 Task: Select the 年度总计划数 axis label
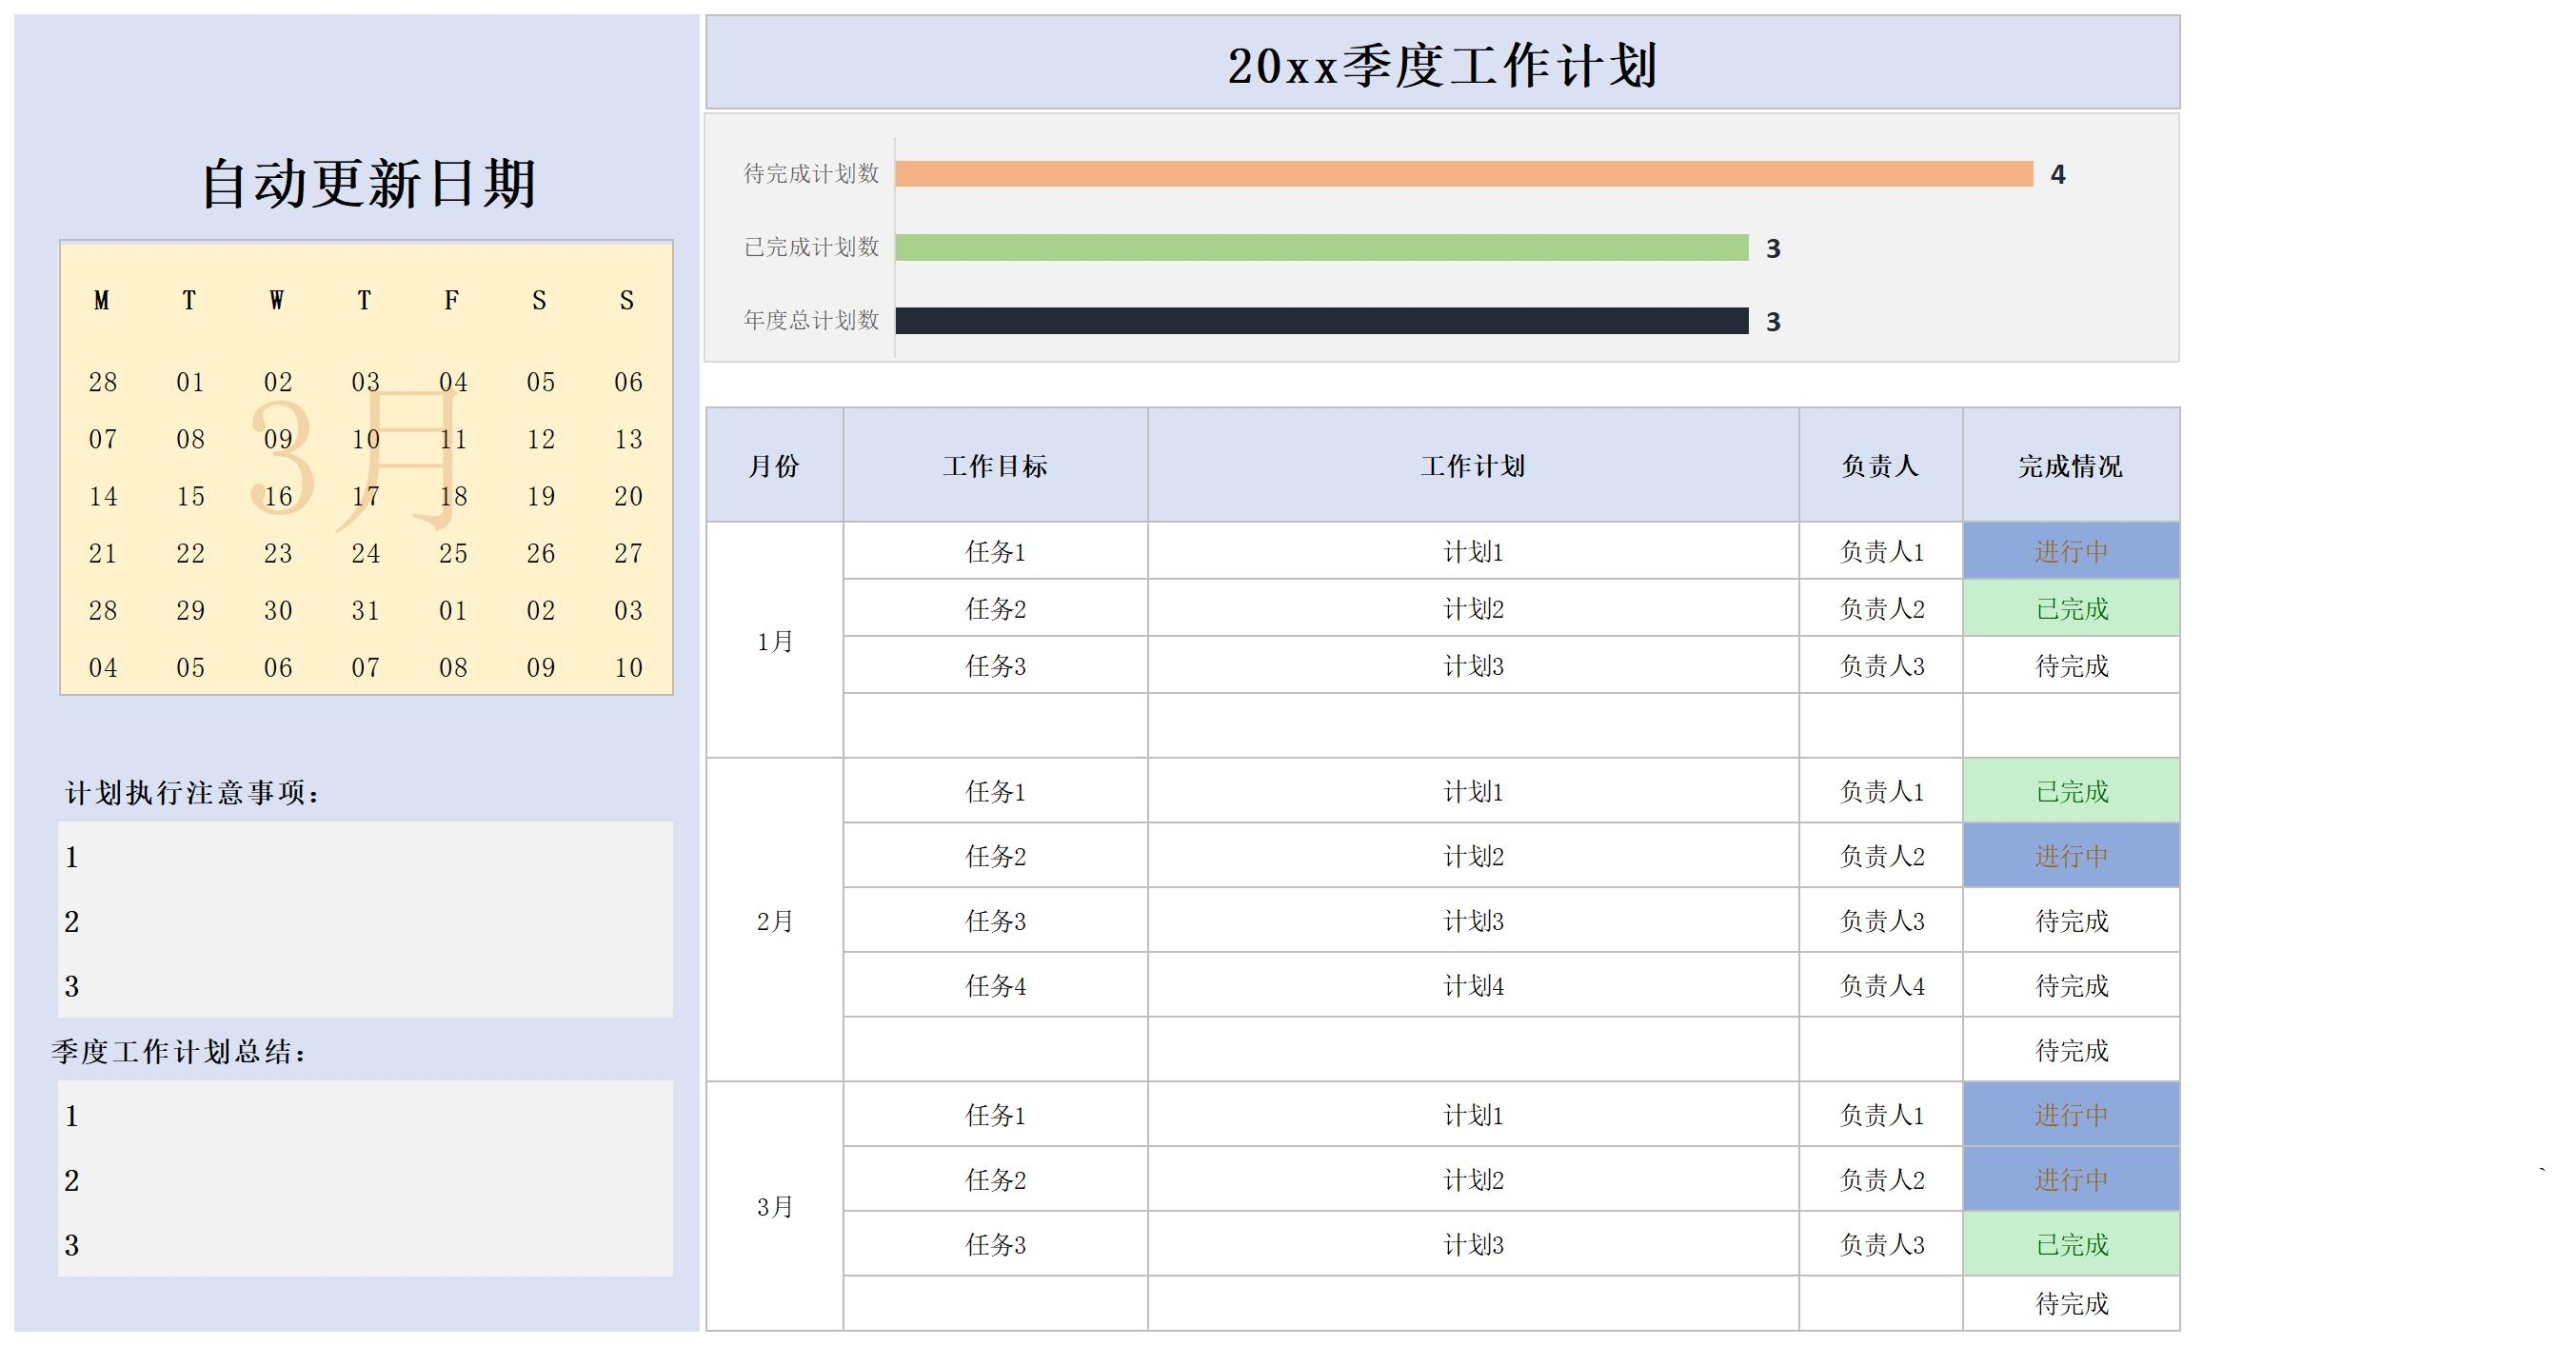point(811,320)
